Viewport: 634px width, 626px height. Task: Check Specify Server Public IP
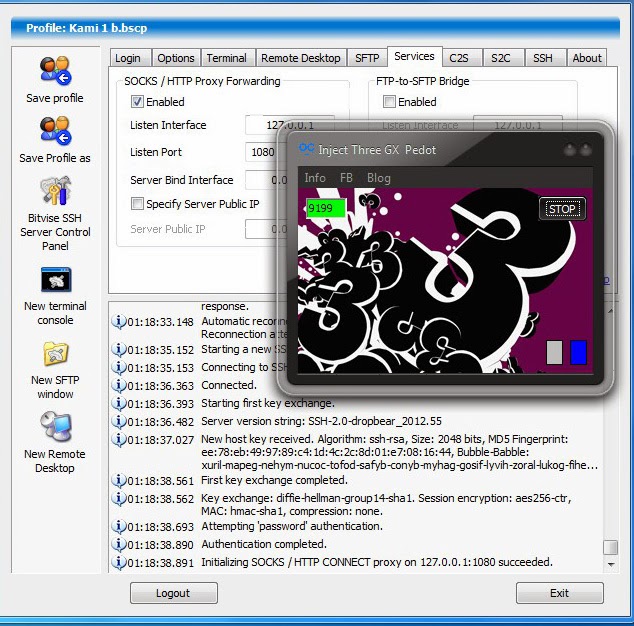137,203
